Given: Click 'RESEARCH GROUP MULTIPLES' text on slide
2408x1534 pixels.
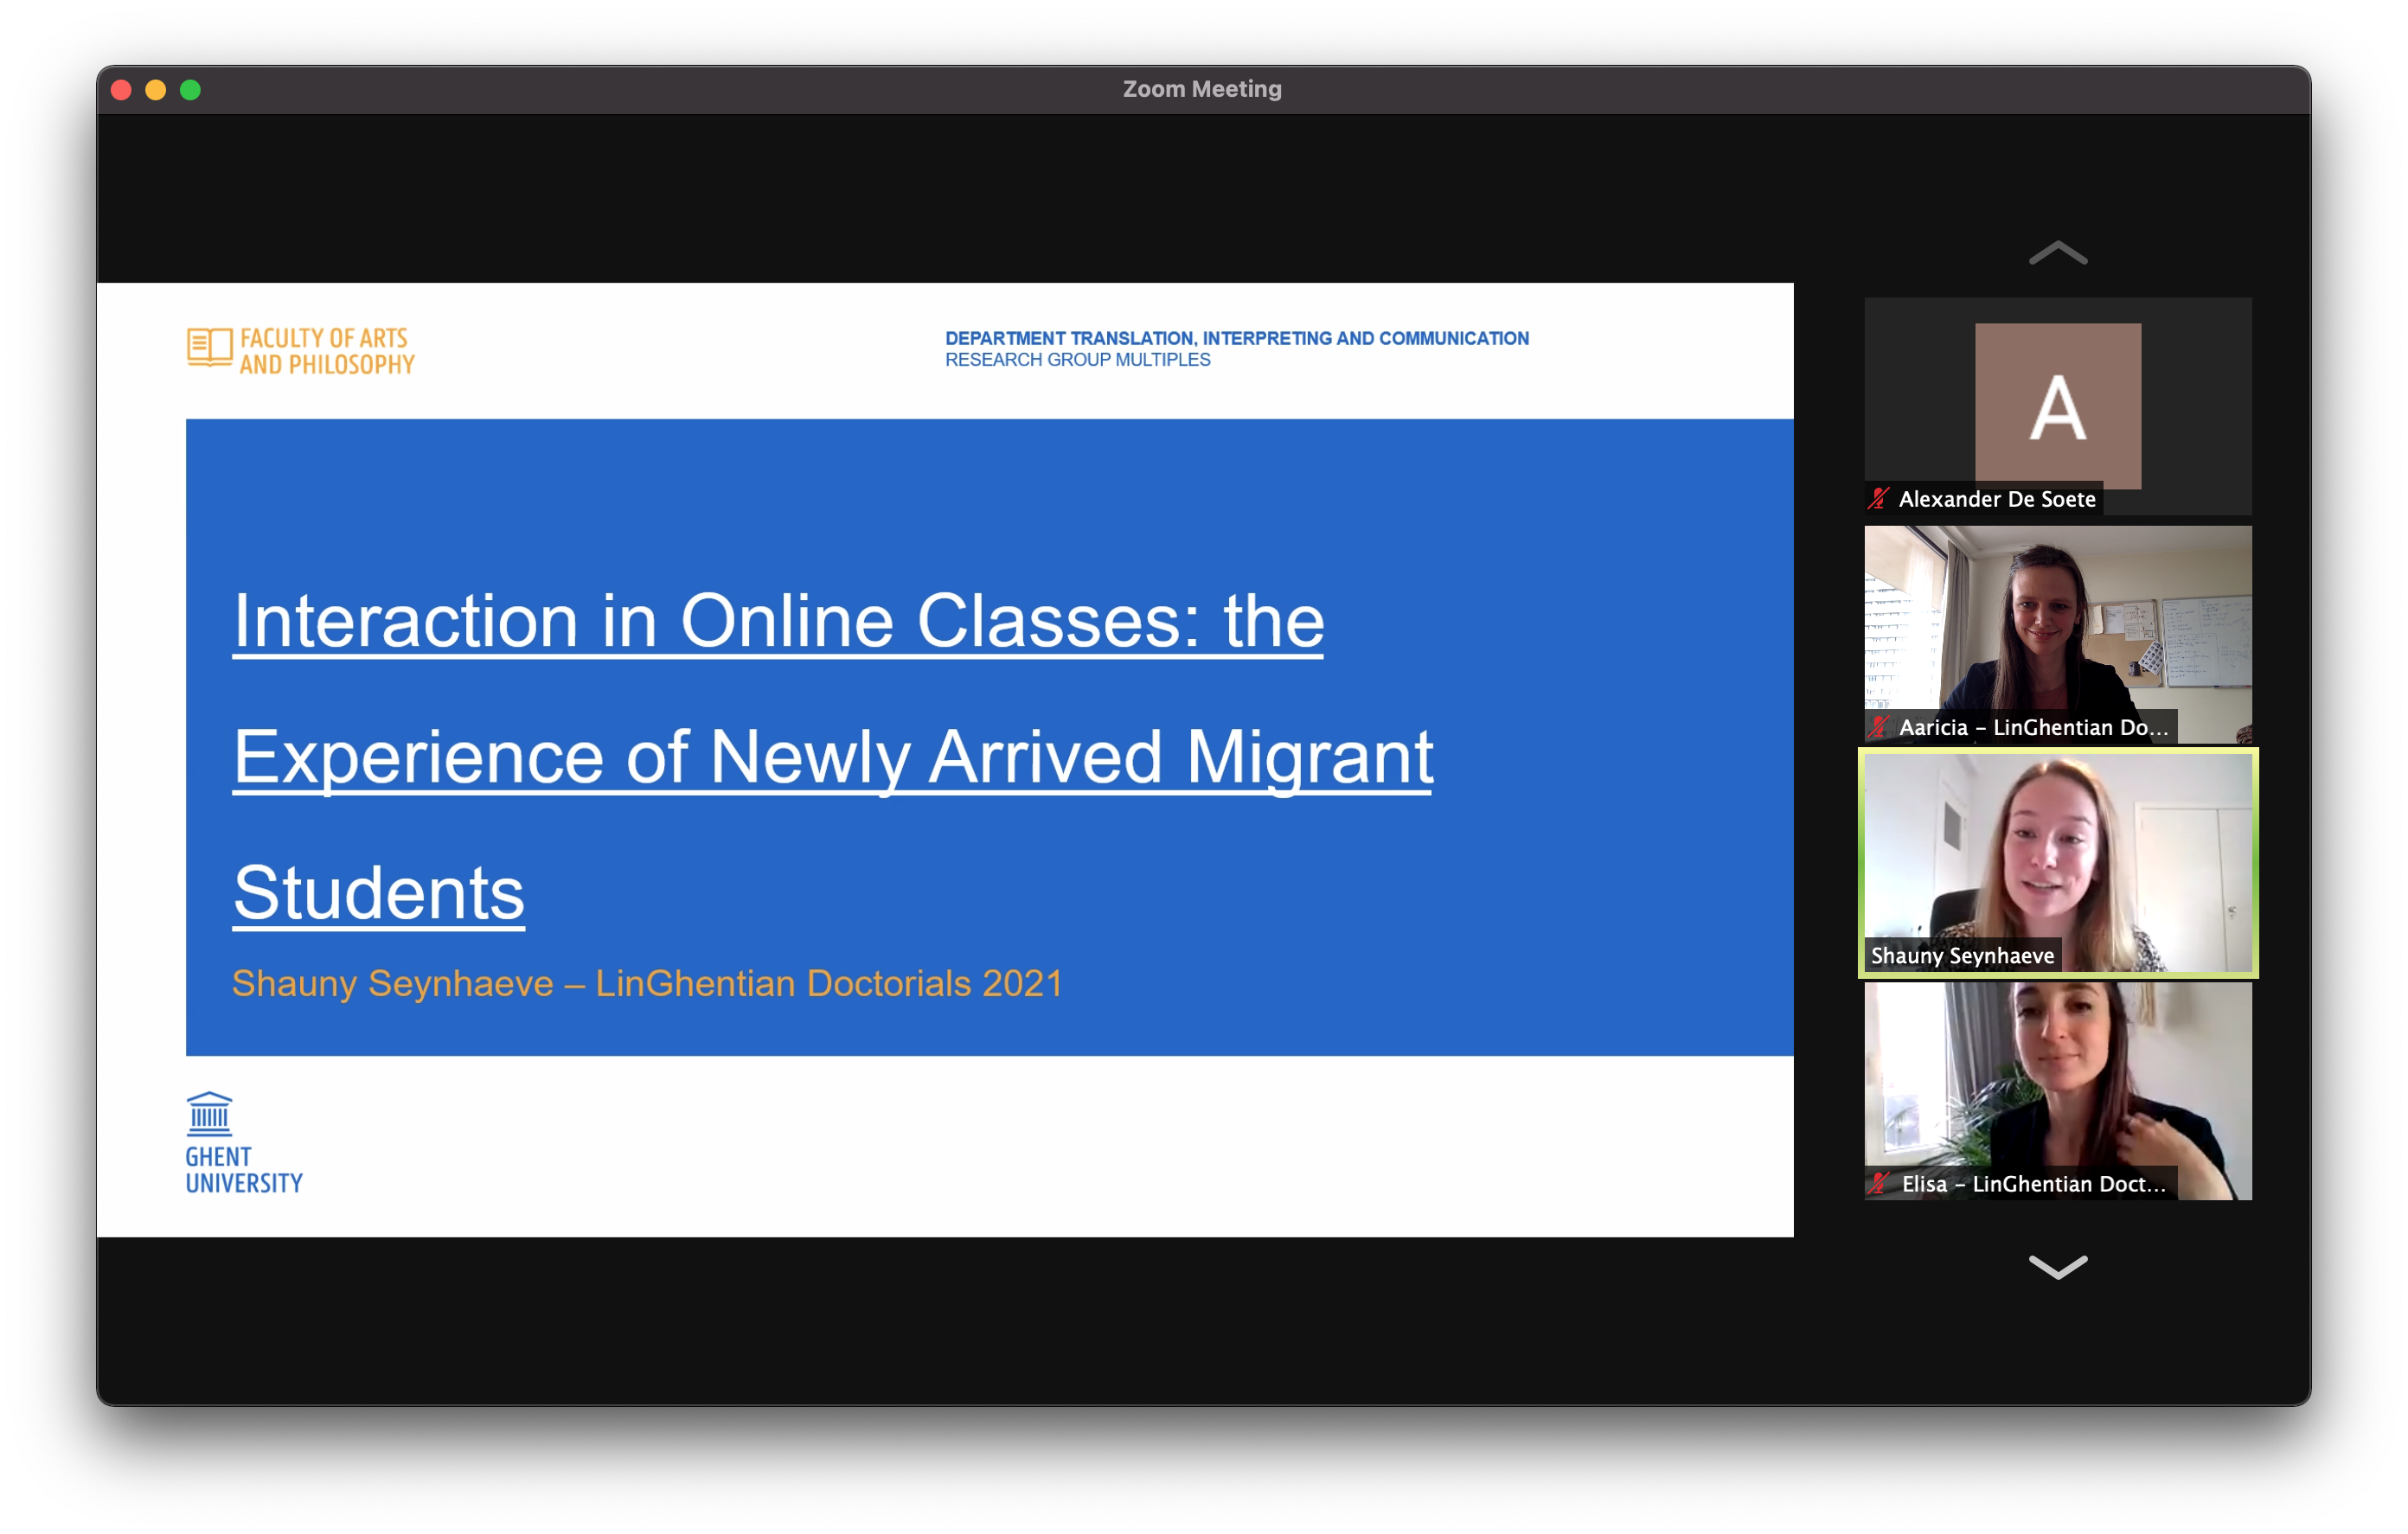Looking at the screenshot, I should (x=1077, y=360).
